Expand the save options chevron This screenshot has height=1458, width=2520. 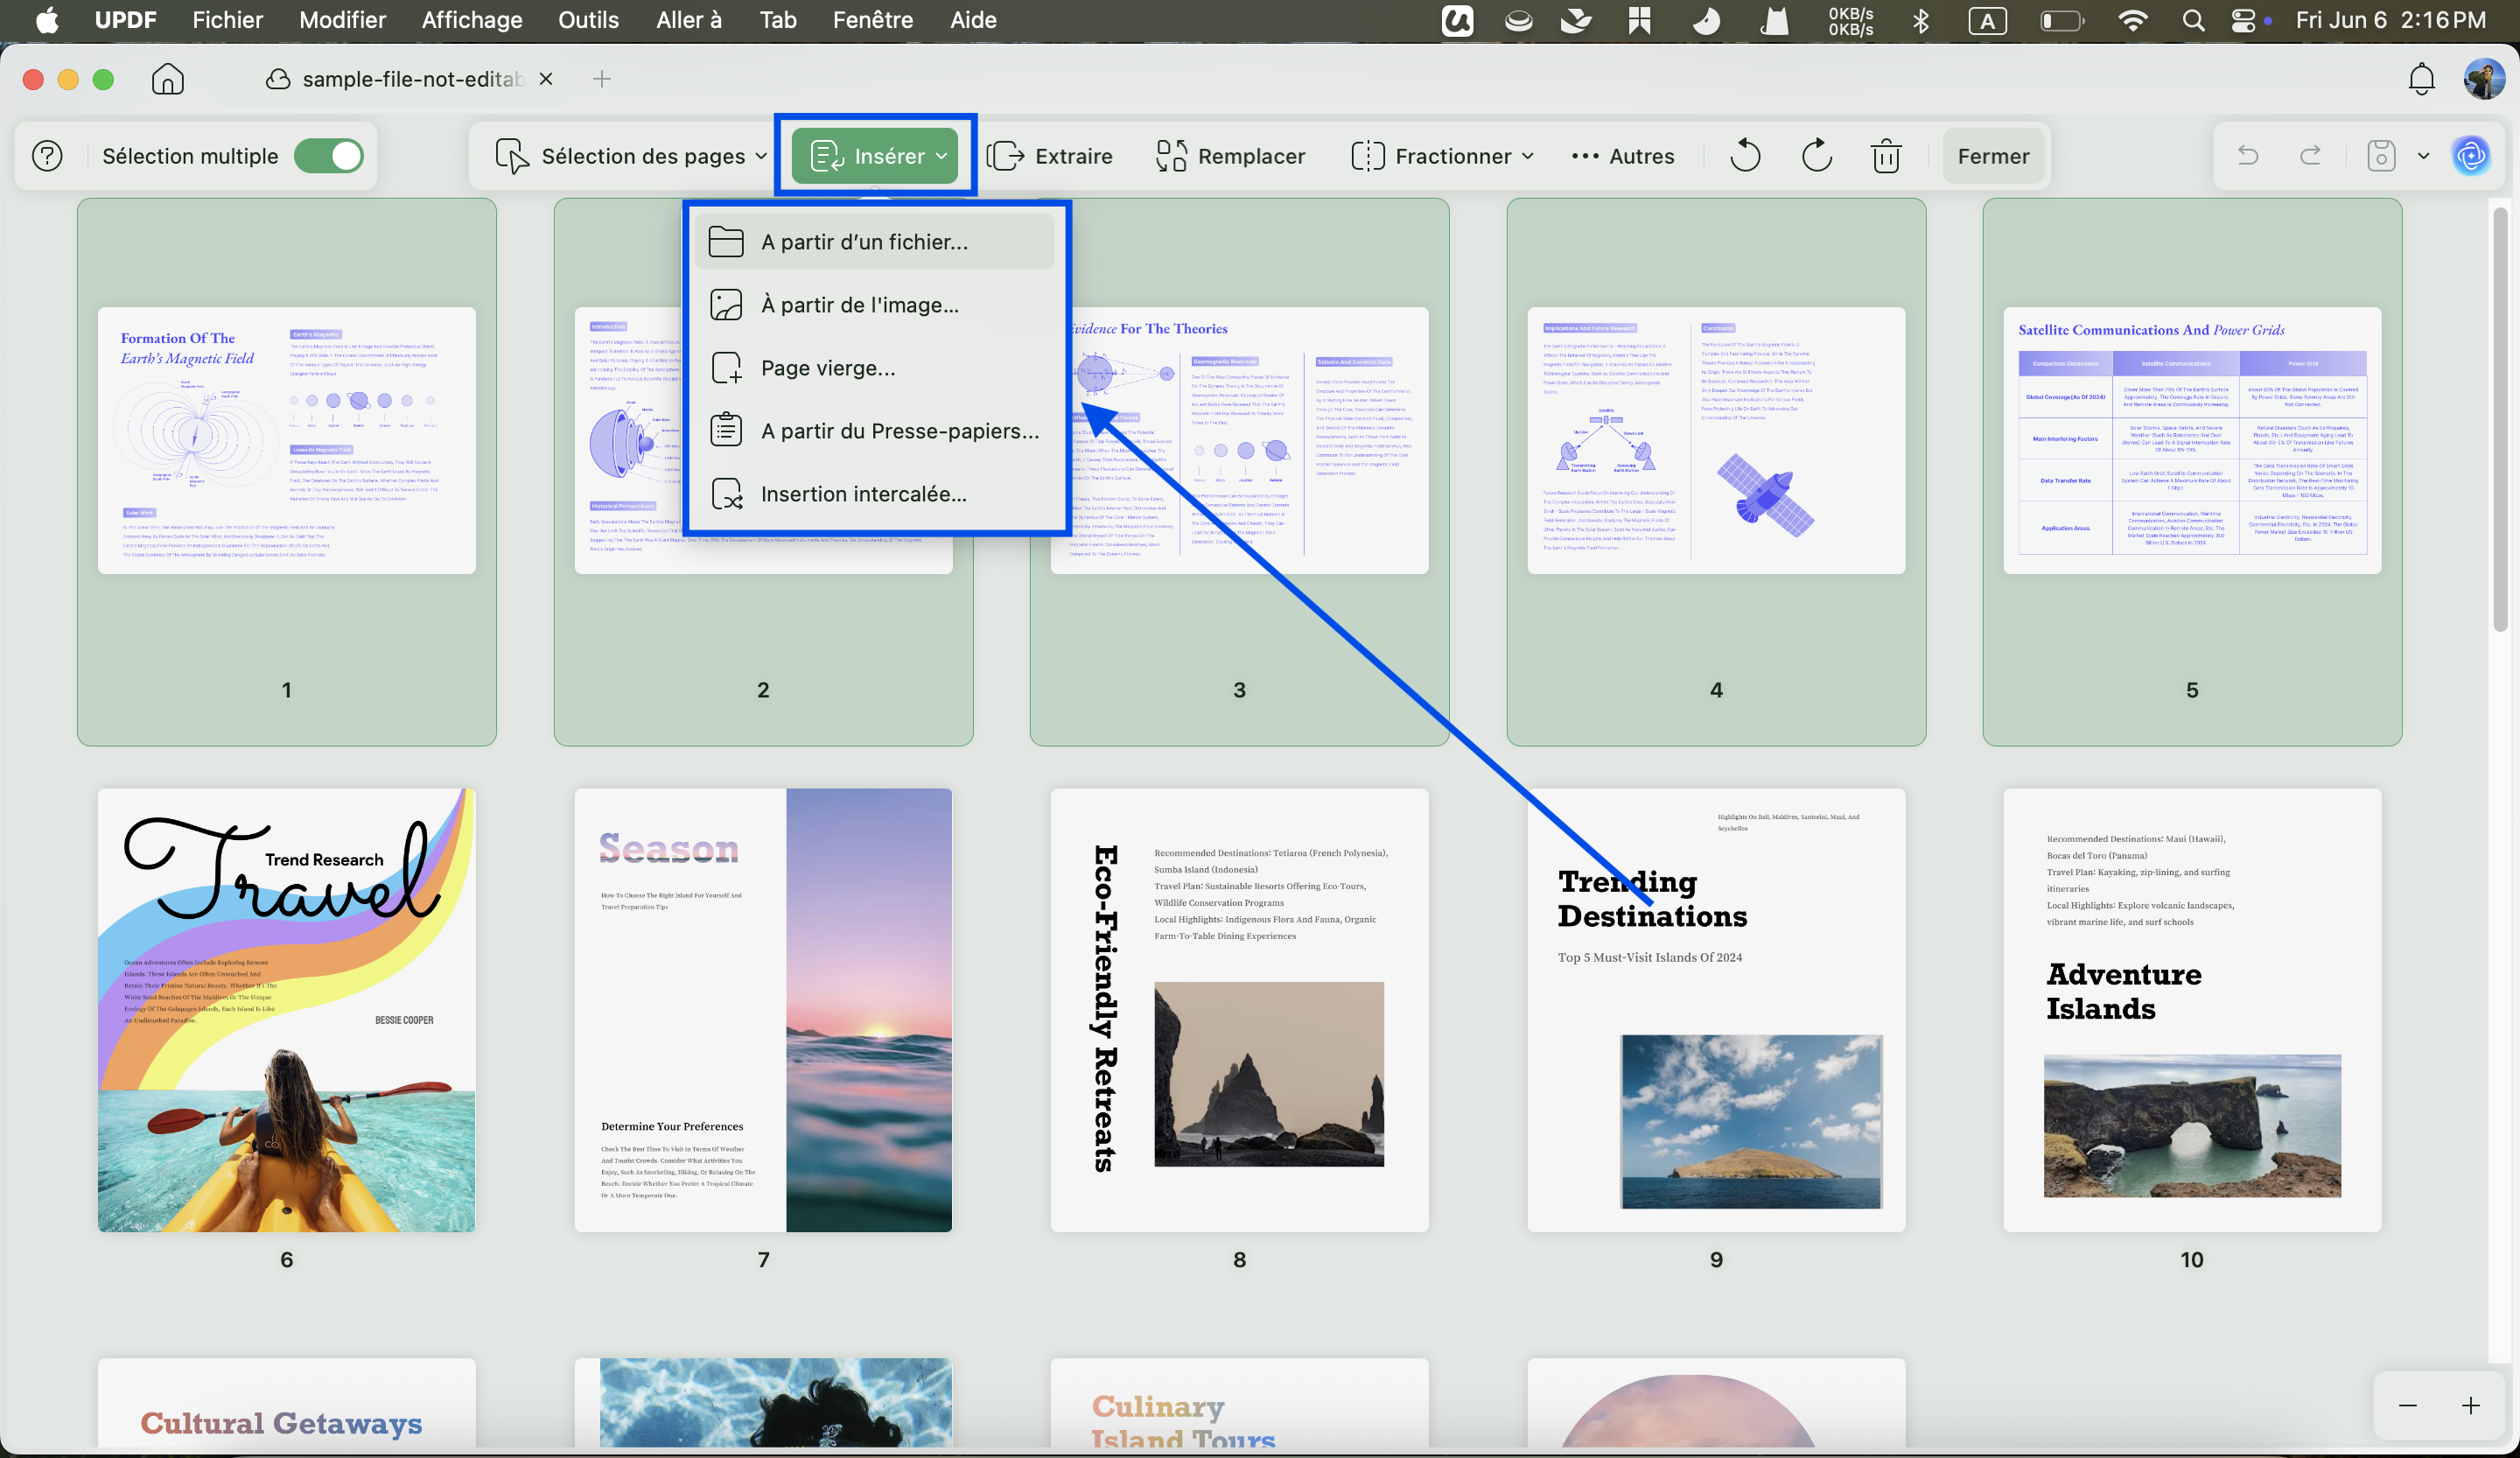click(2423, 156)
